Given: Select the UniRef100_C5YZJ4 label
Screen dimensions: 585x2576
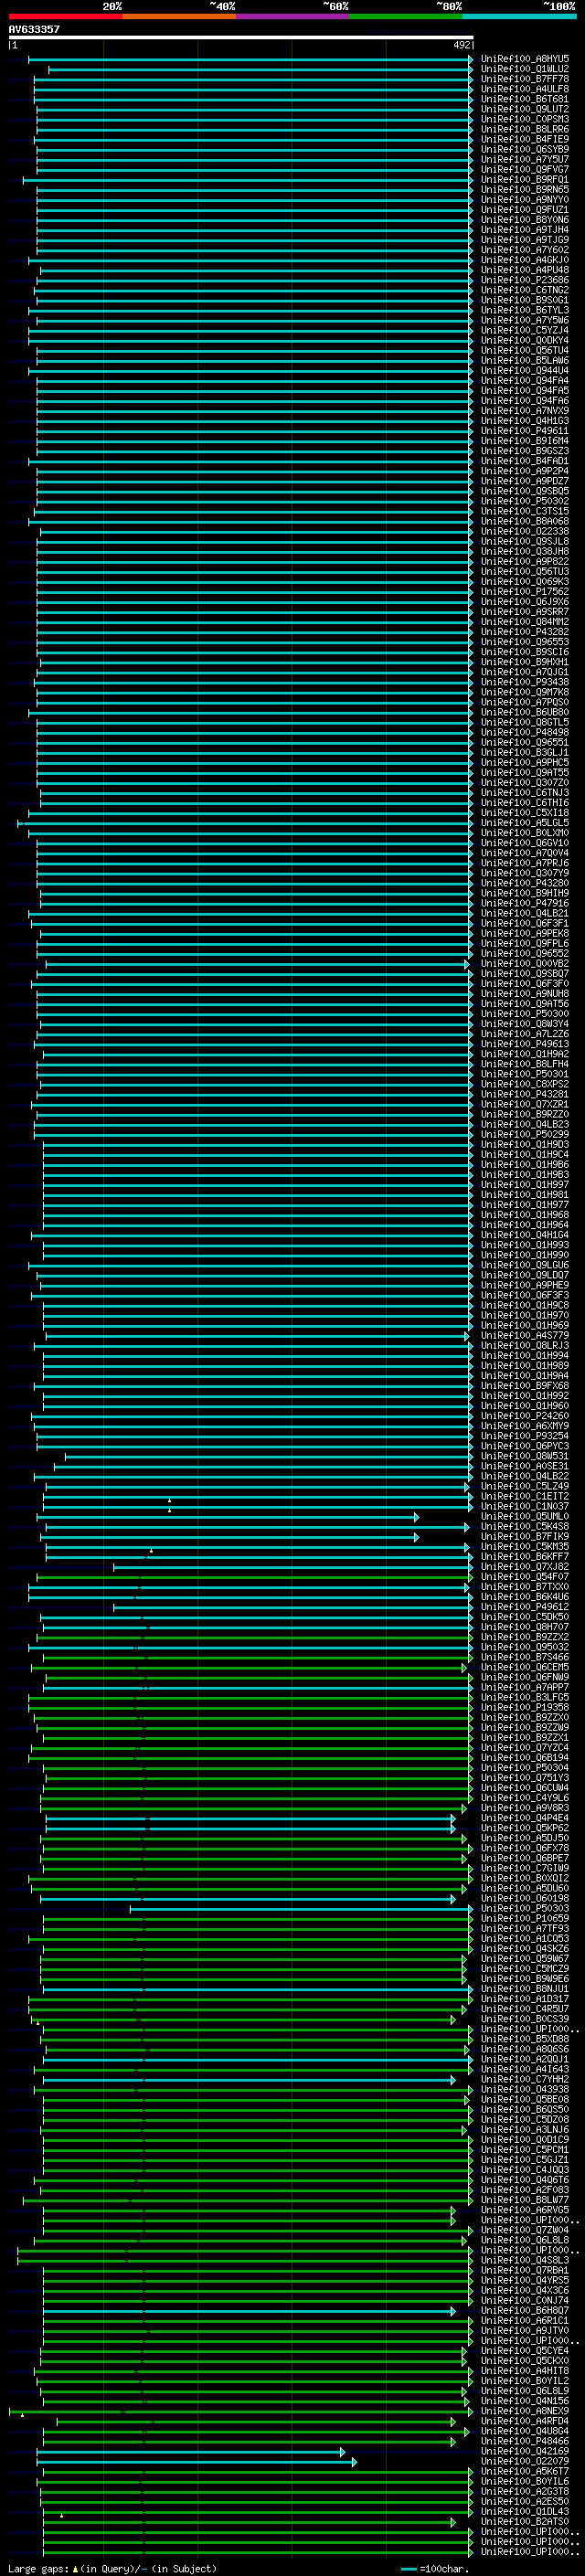Looking at the screenshot, I should coord(525,330).
